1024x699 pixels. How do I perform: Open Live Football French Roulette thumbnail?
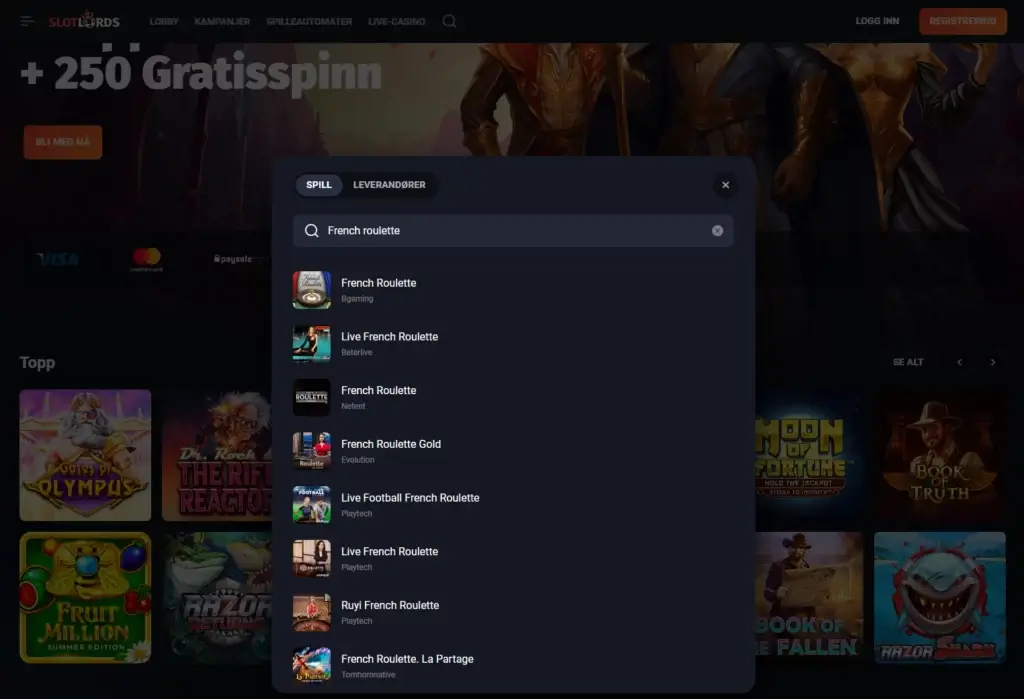pyautogui.click(x=312, y=504)
